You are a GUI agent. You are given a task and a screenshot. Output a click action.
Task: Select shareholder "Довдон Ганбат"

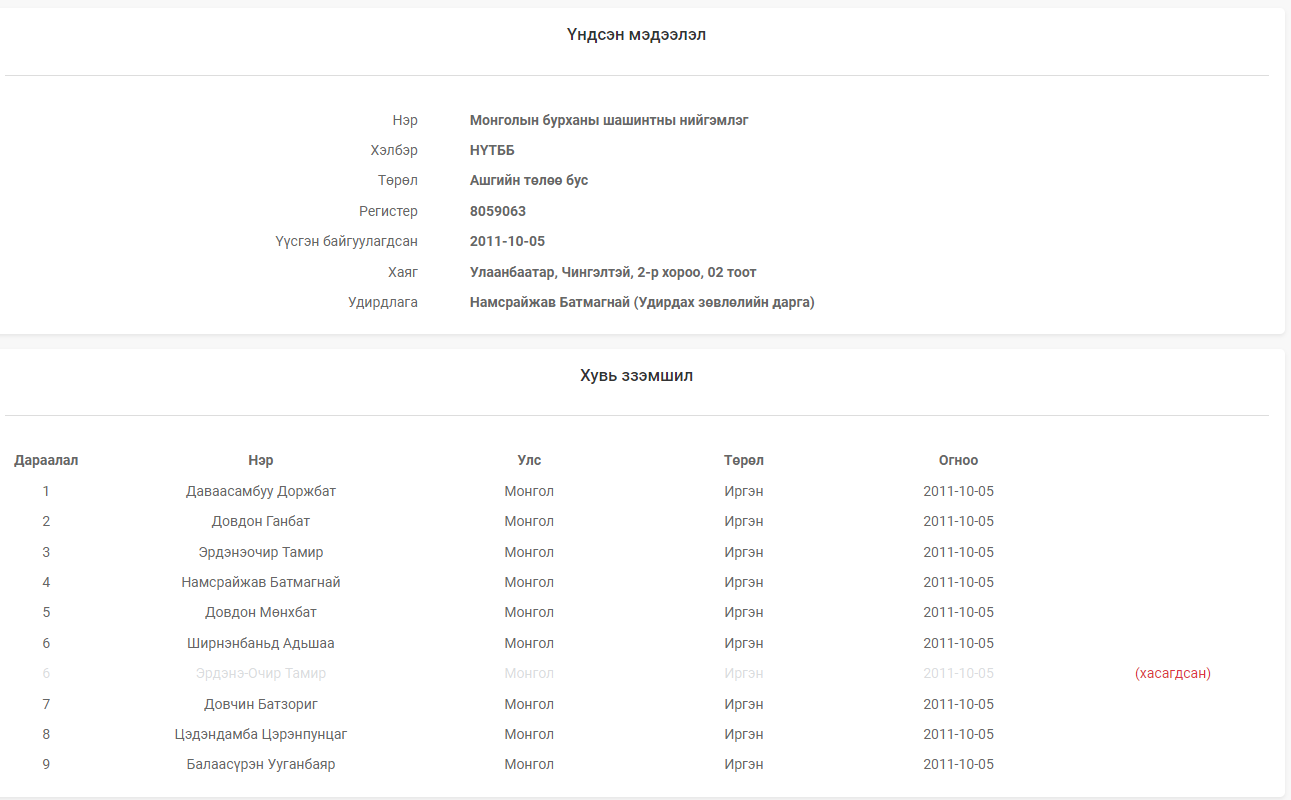tap(261, 521)
